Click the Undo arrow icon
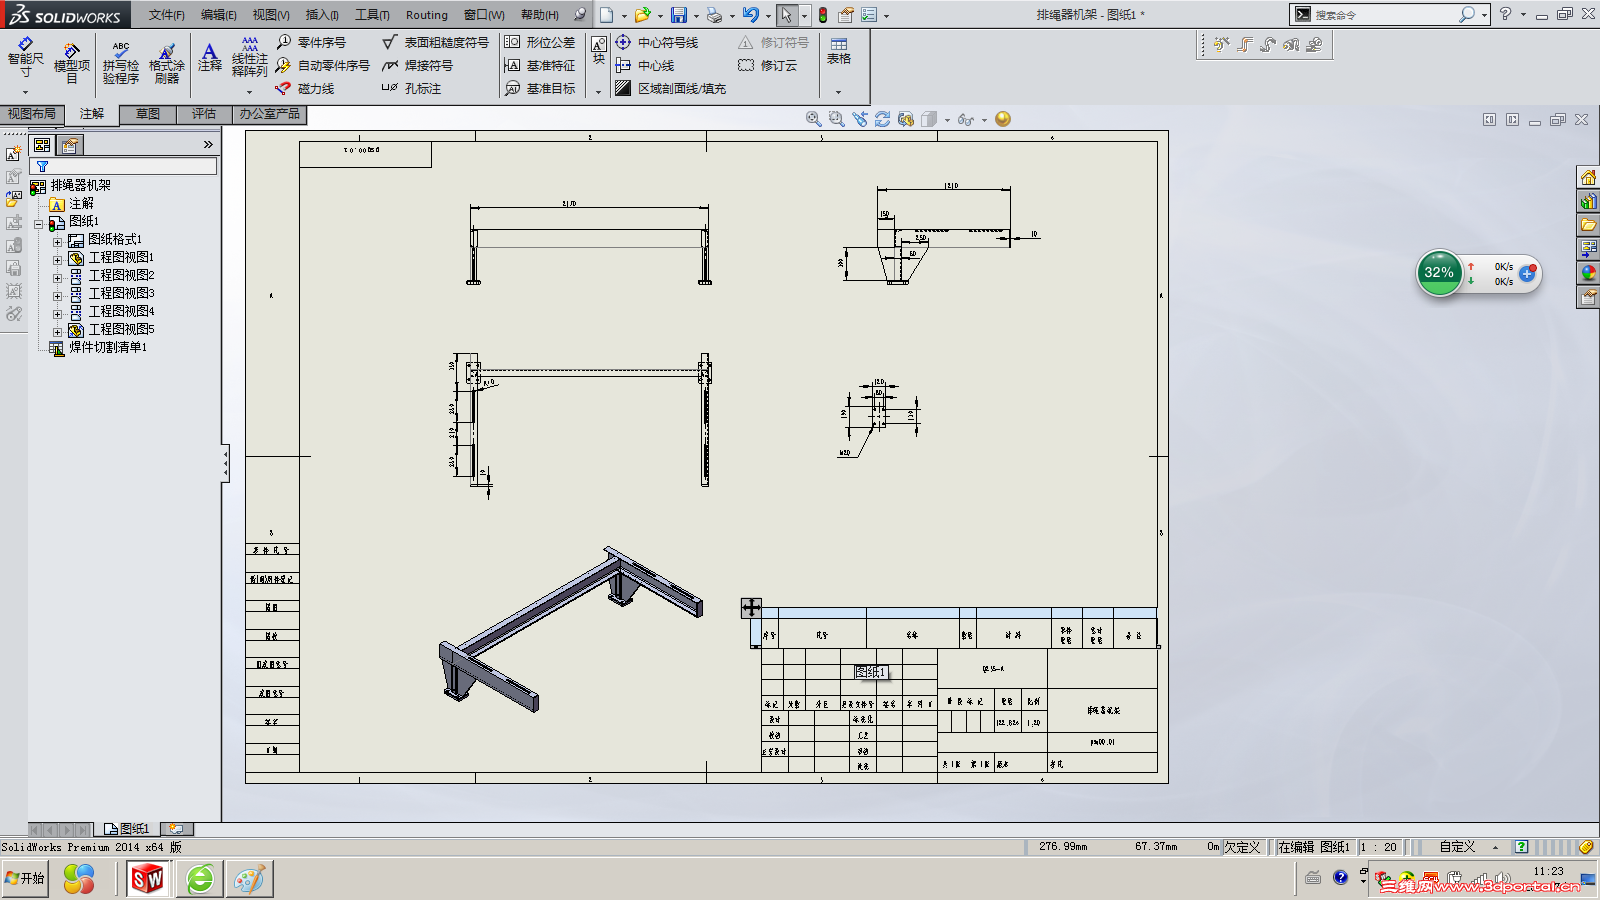Viewport: 1600px width, 900px height. tap(751, 15)
